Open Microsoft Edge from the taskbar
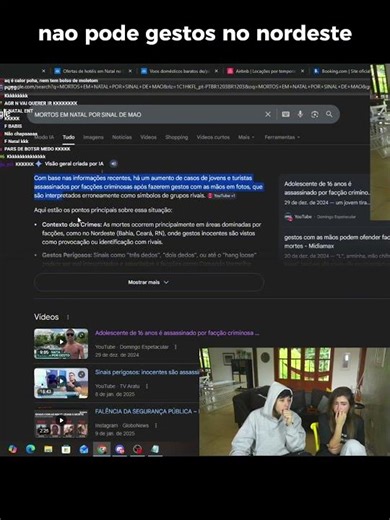This screenshot has width=390, height=520. (30, 449)
